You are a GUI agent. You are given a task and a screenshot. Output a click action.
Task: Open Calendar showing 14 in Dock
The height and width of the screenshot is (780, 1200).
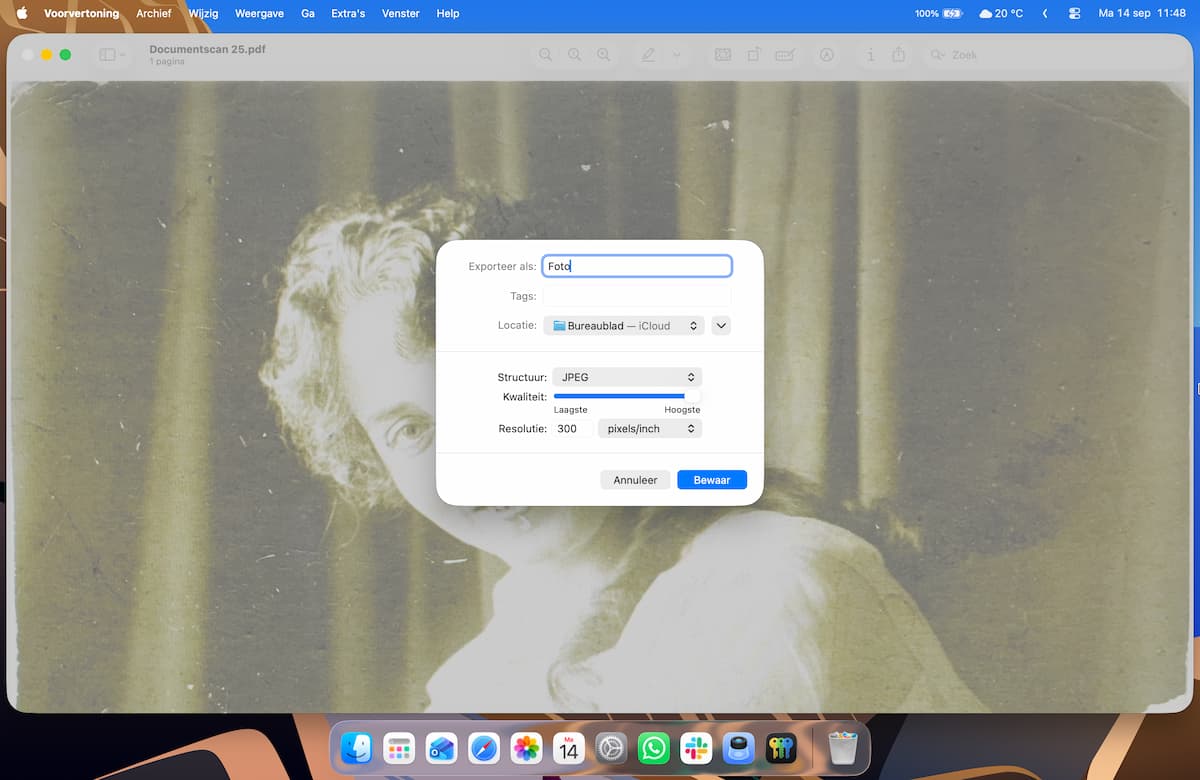569,748
